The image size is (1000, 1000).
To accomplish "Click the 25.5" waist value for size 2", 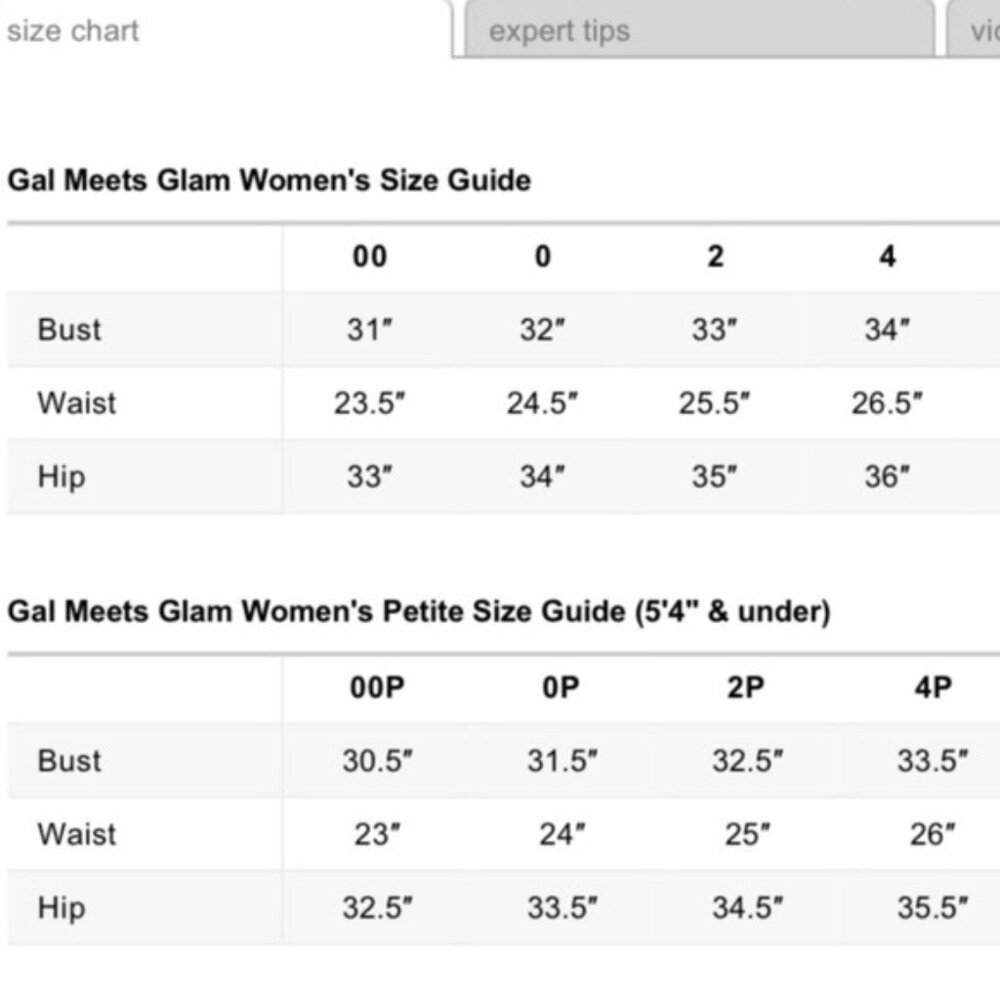I will point(715,404).
